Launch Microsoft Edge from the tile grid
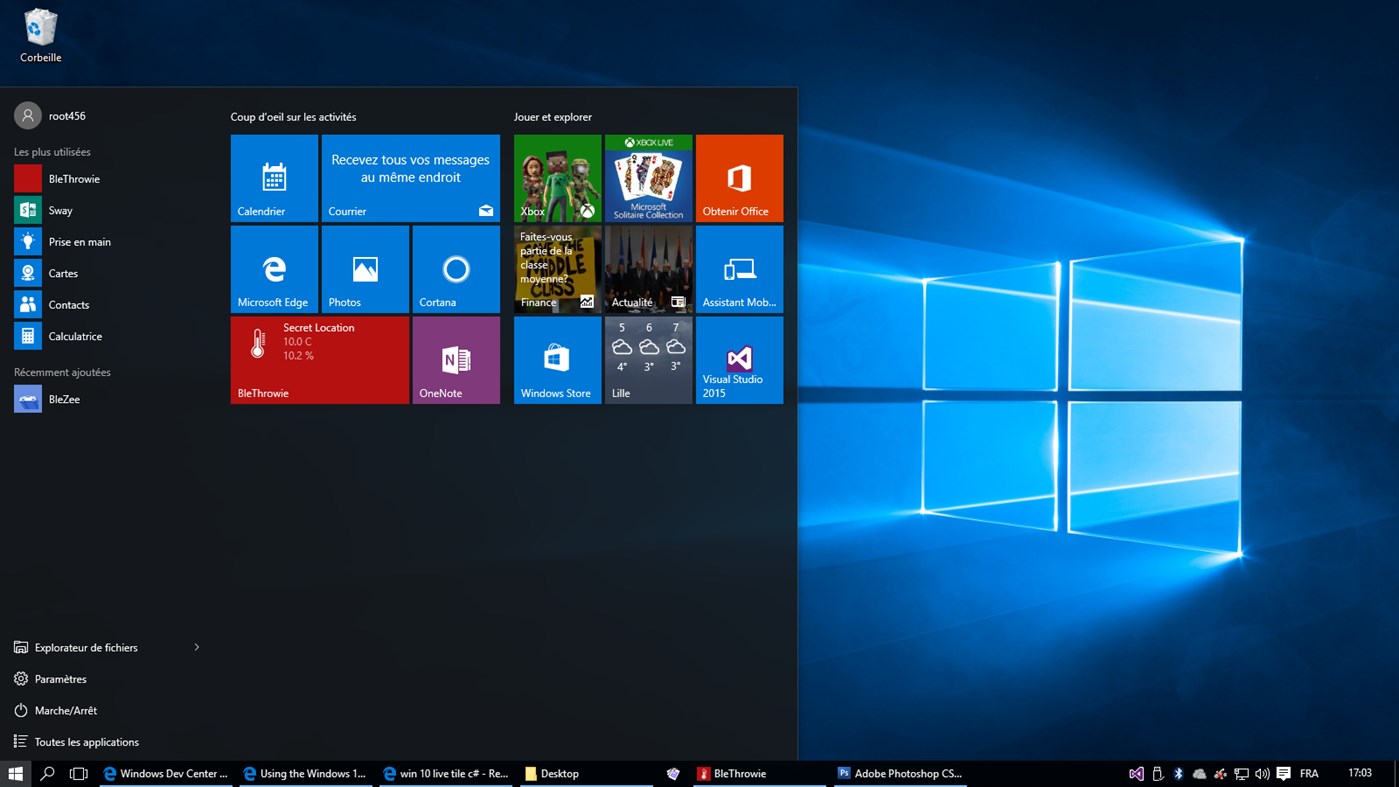 (x=274, y=268)
